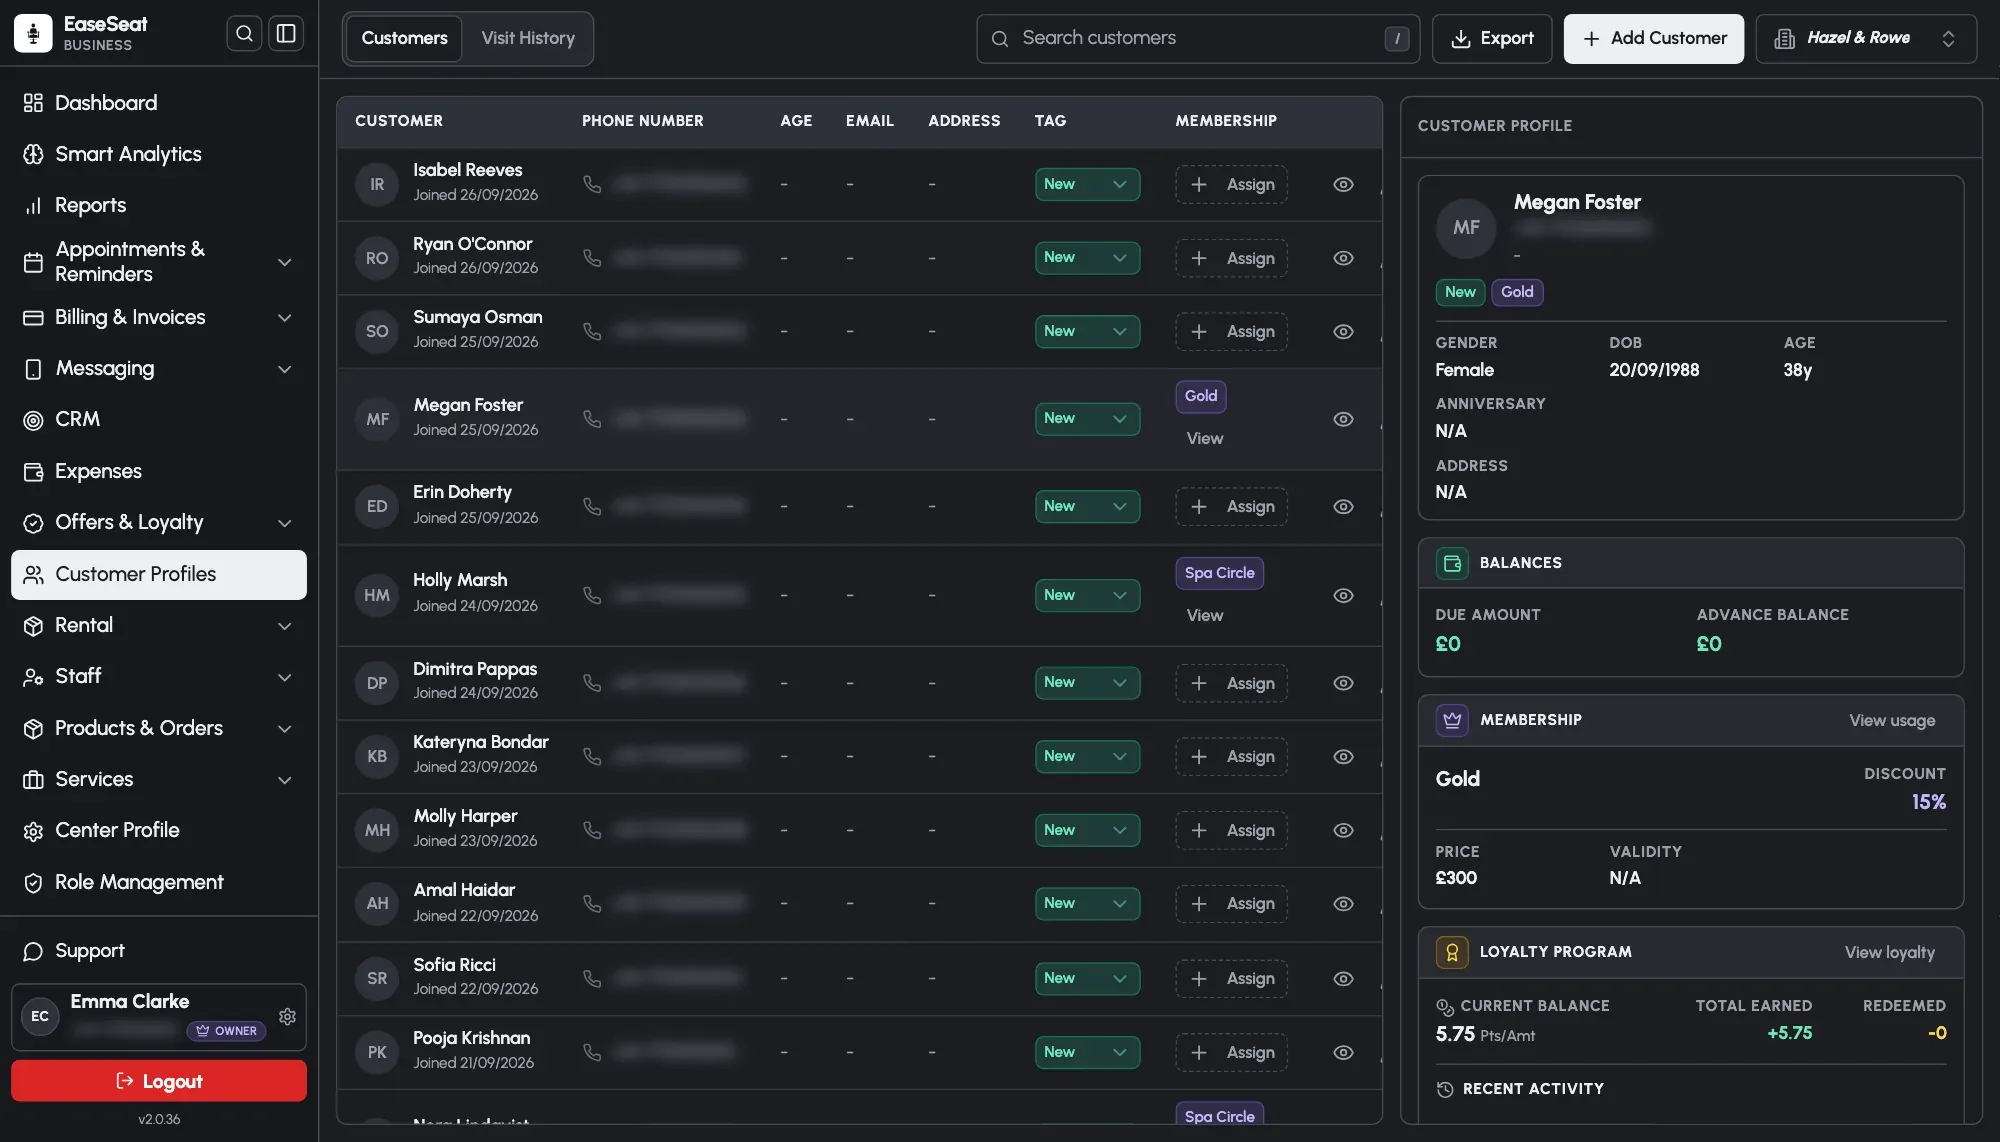Screen dimensions: 2000x1142
Task: Click the Search customers field
Action: (x=1198, y=38)
